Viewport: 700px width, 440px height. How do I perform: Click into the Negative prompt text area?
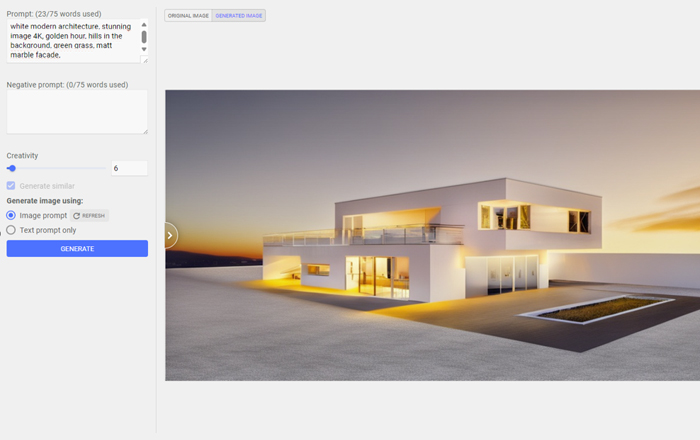pos(76,111)
